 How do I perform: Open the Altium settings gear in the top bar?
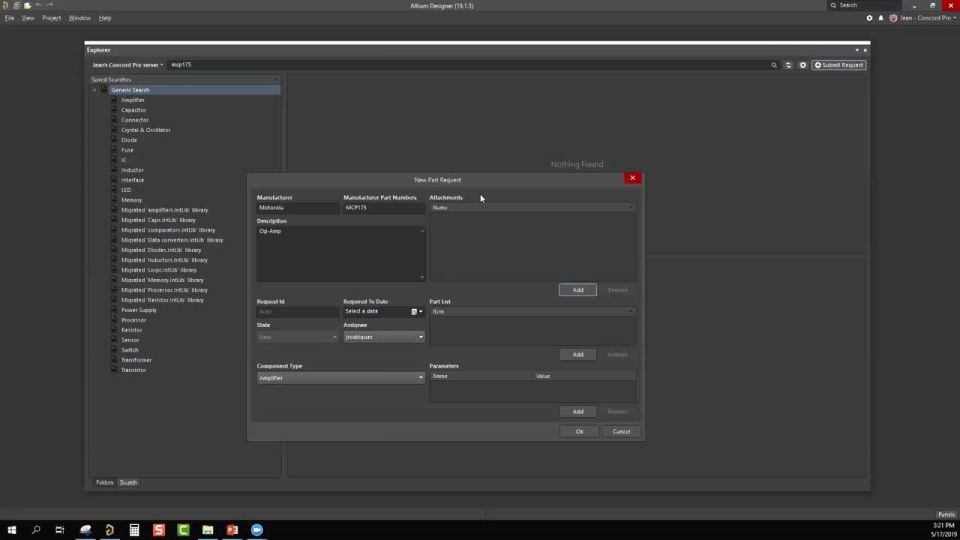869,18
